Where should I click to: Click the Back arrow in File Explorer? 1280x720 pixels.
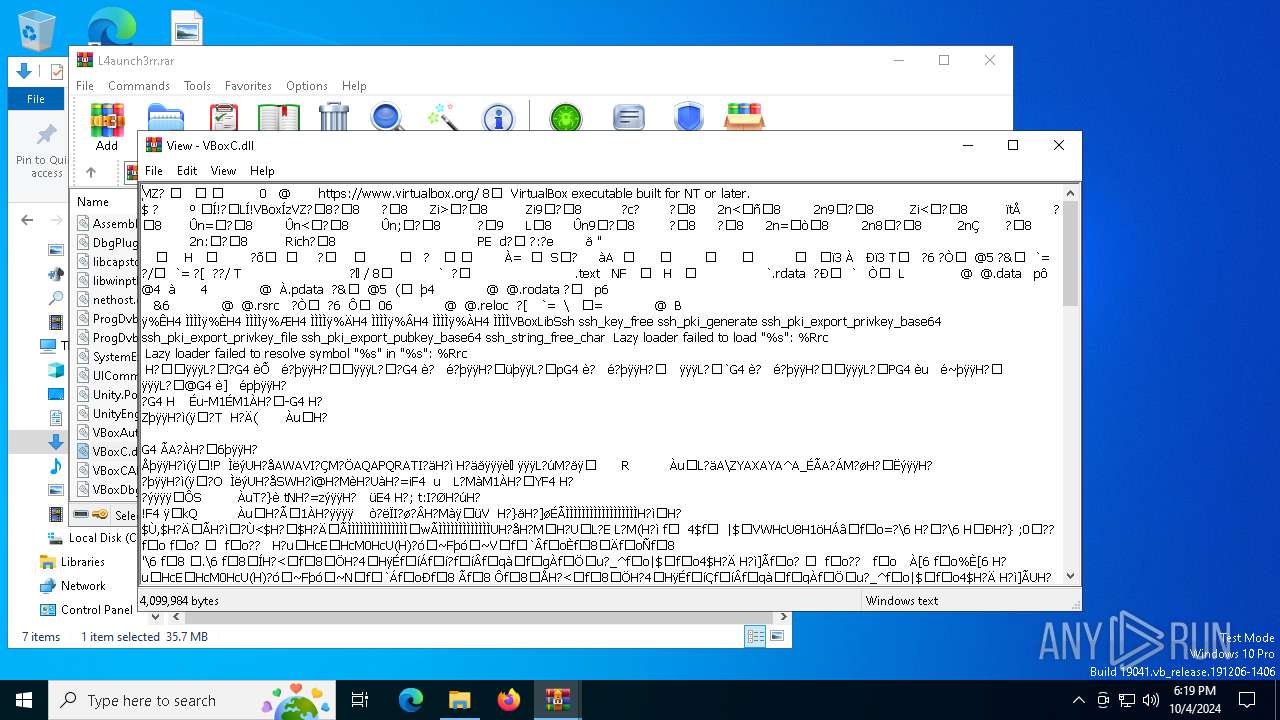tap(27, 220)
